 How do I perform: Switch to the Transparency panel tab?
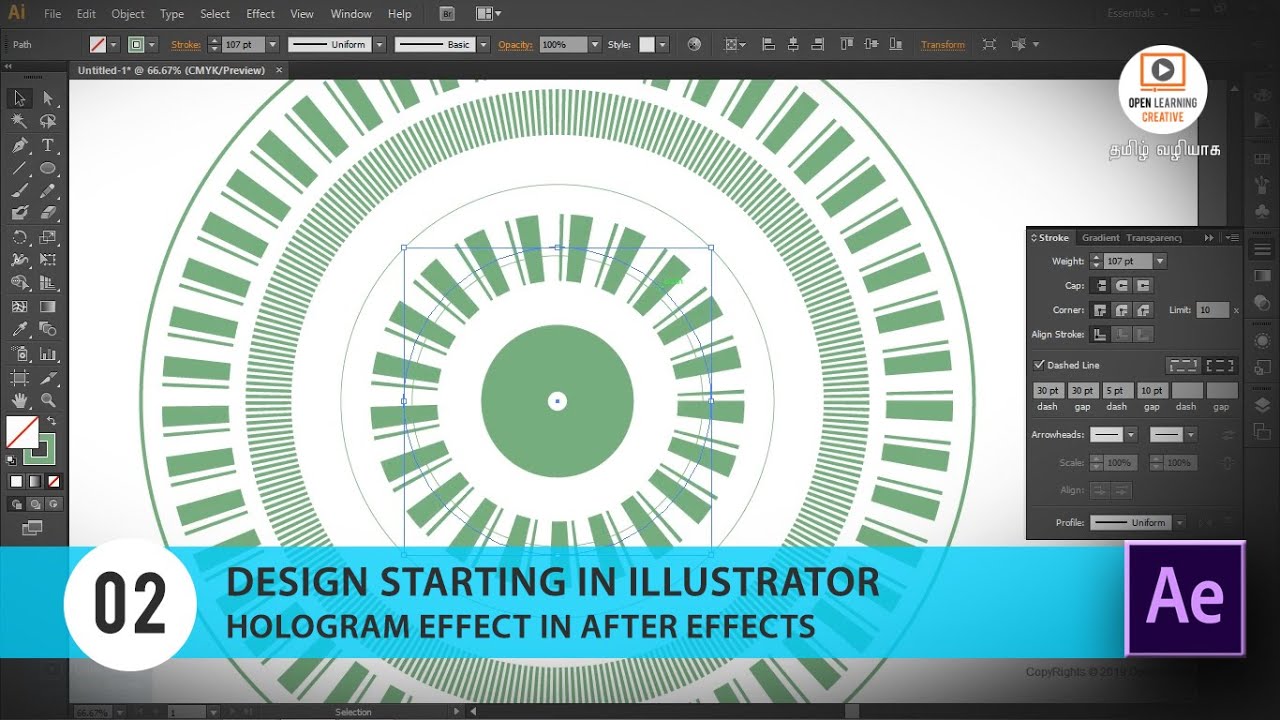1154,238
